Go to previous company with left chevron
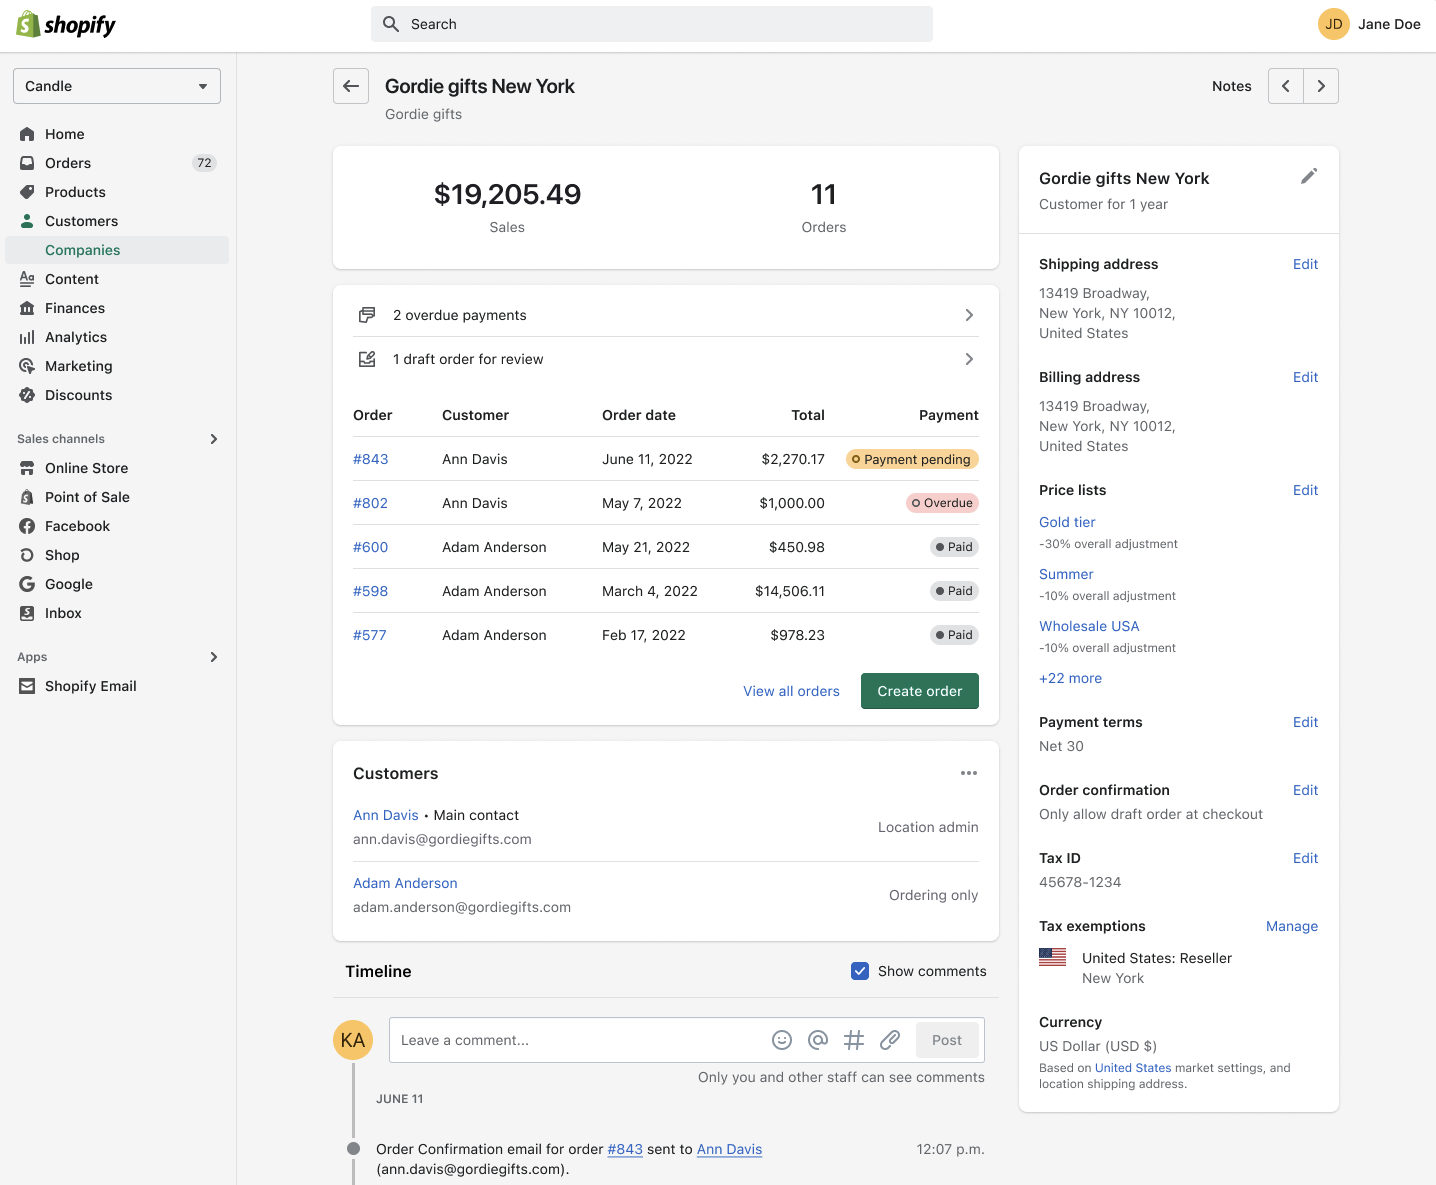Image resolution: width=1436 pixels, height=1185 pixels. (x=1286, y=86)
